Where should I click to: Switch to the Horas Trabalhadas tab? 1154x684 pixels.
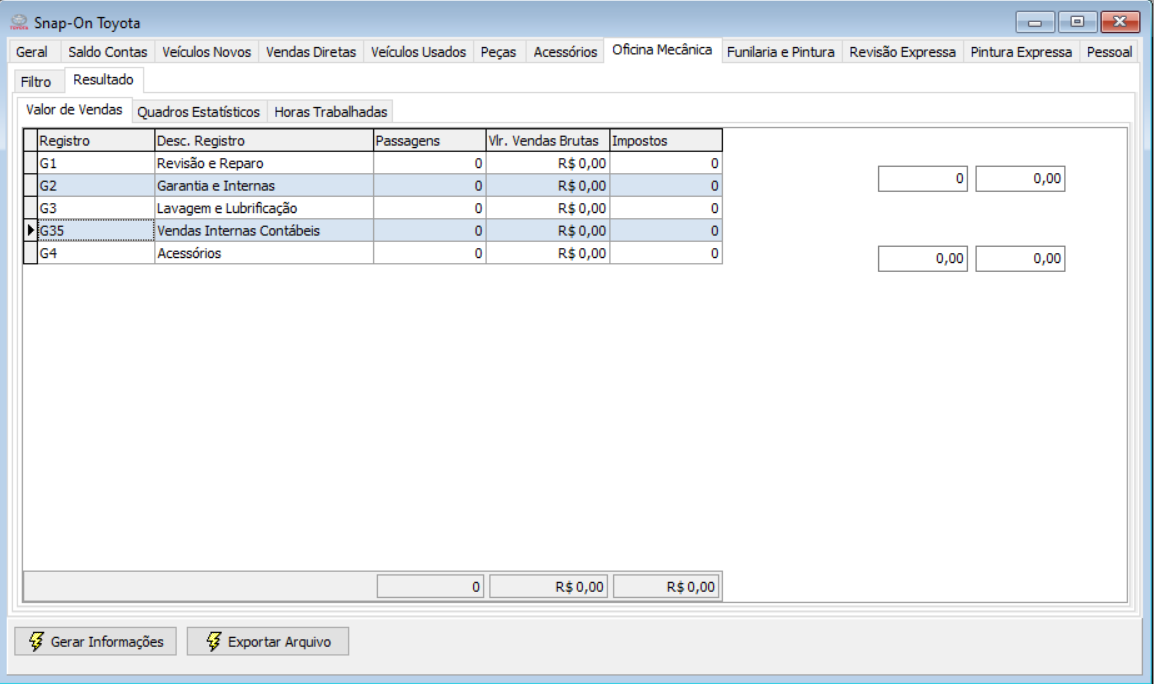point(330,112)
